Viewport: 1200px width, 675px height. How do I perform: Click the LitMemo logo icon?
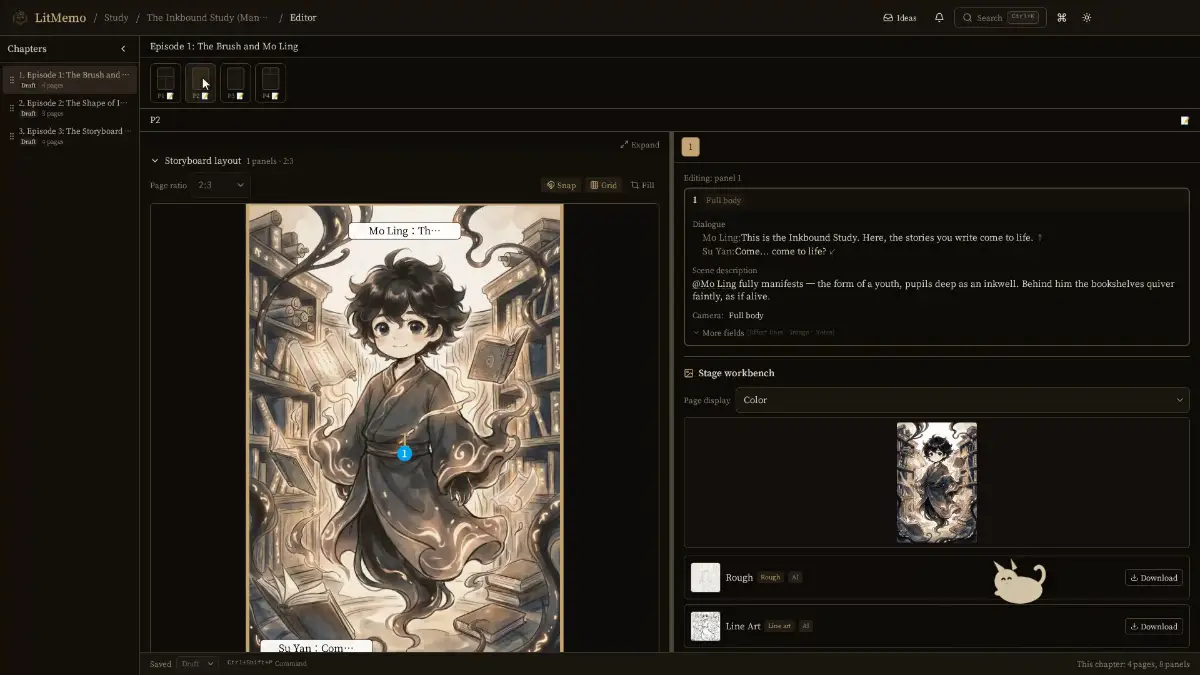20,17
